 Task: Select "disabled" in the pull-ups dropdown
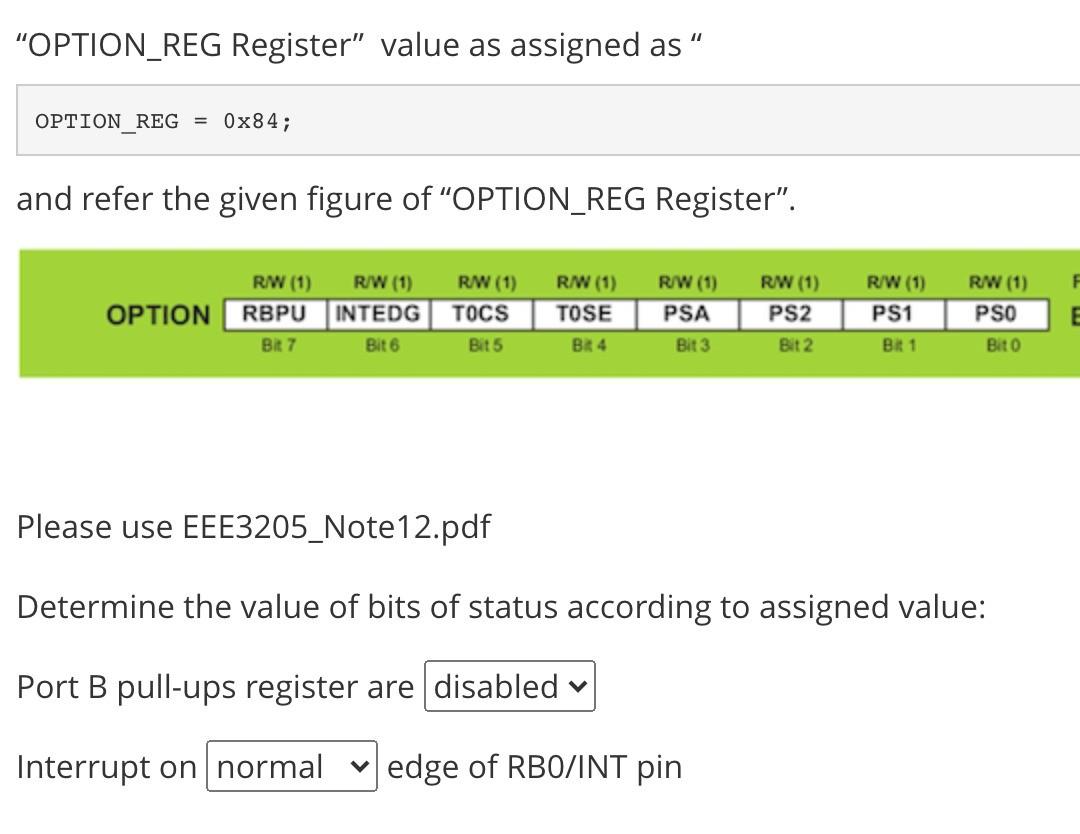509,686
